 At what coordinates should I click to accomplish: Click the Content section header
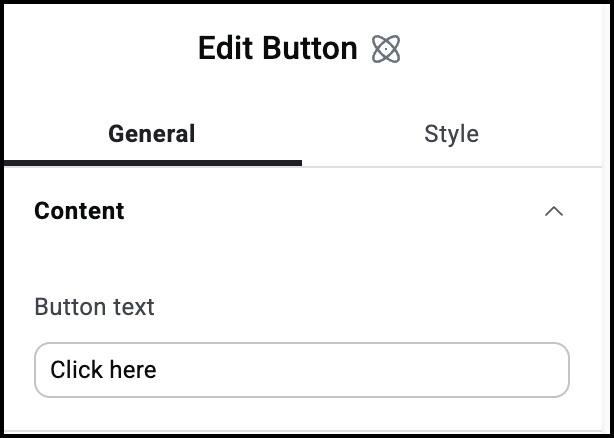(302, 211)
